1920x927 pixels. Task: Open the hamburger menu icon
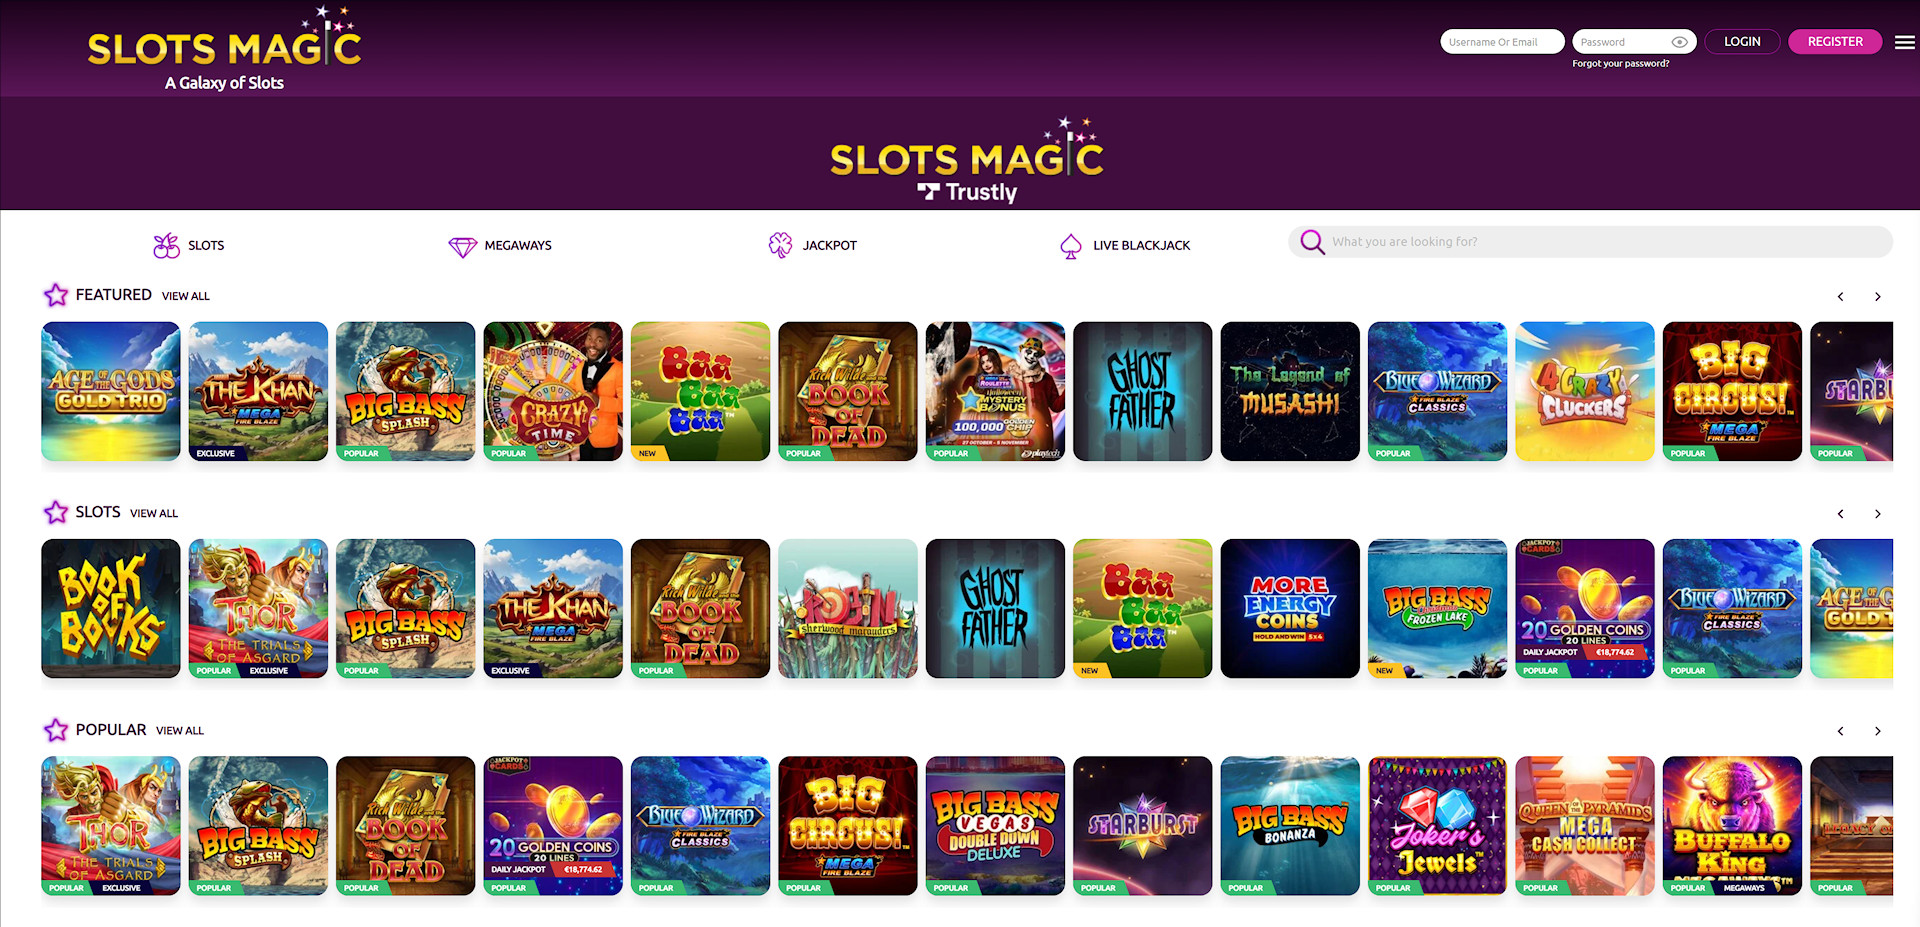[x=1904, y=42]
